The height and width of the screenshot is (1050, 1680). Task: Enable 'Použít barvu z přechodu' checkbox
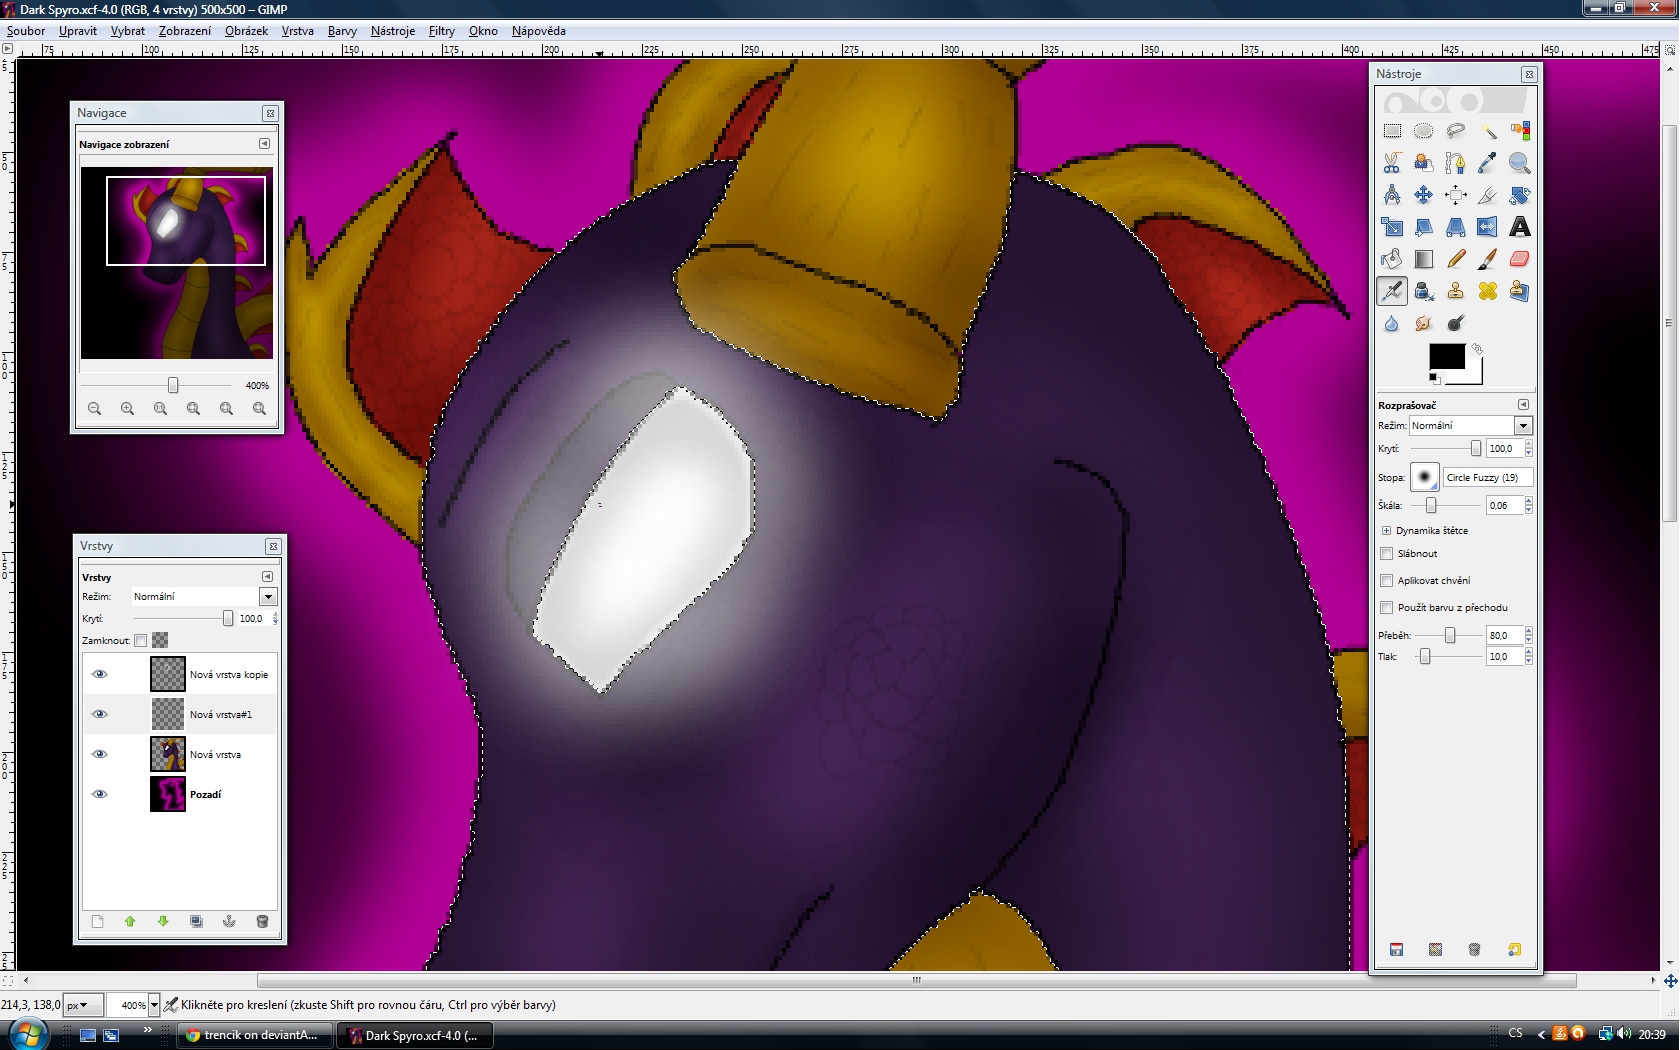pos(1387,608)
